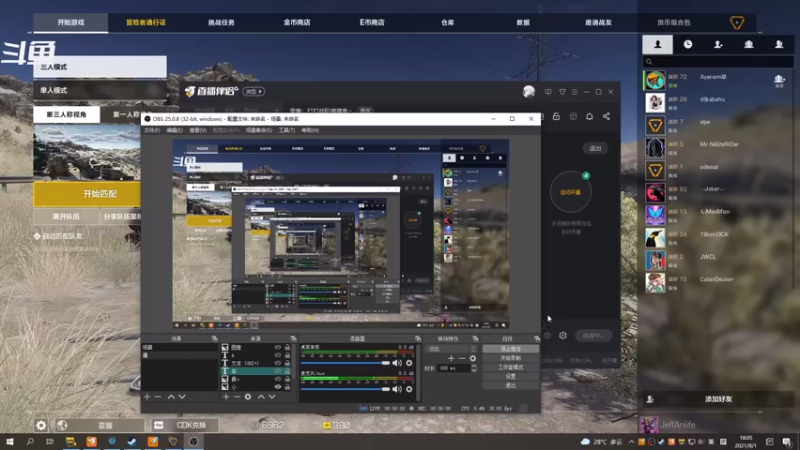This screenshot has height=450, width=800.
Task: Open settings gear at bottom of streaming companion
Action: (x=563, y=335)
